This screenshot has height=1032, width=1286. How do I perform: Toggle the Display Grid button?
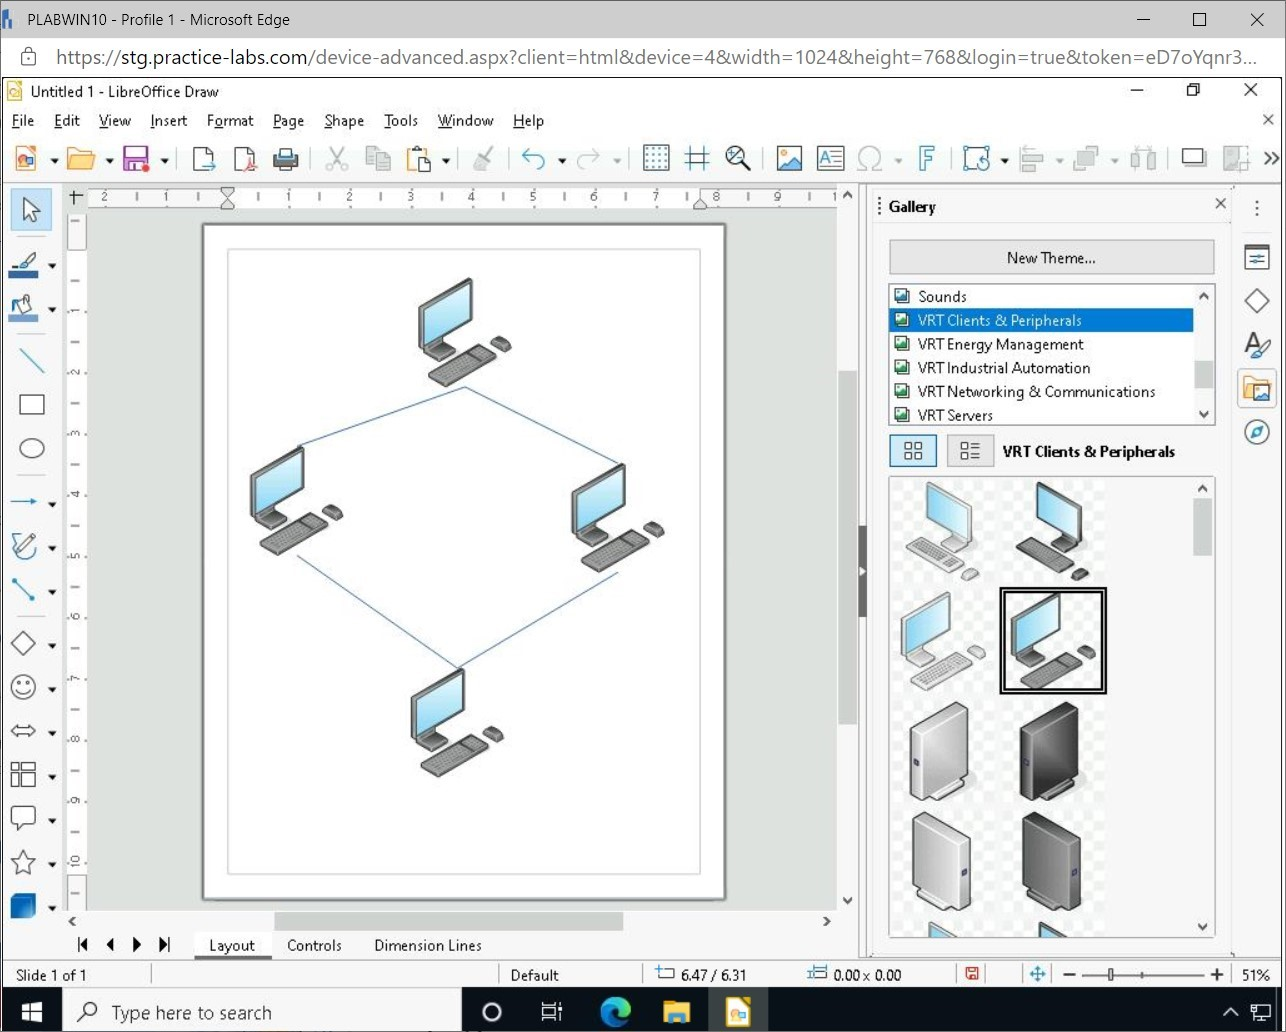pos(656,158)
